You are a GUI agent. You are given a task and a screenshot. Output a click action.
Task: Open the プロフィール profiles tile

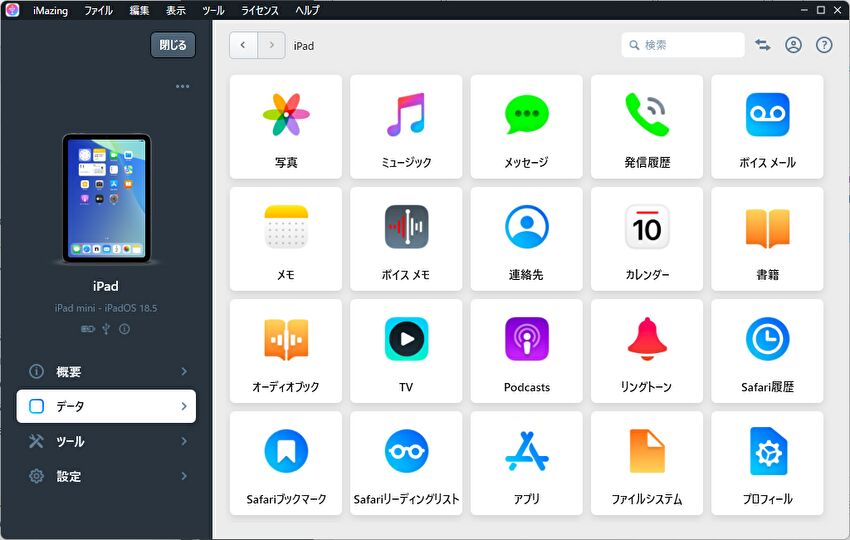(767, 464)
